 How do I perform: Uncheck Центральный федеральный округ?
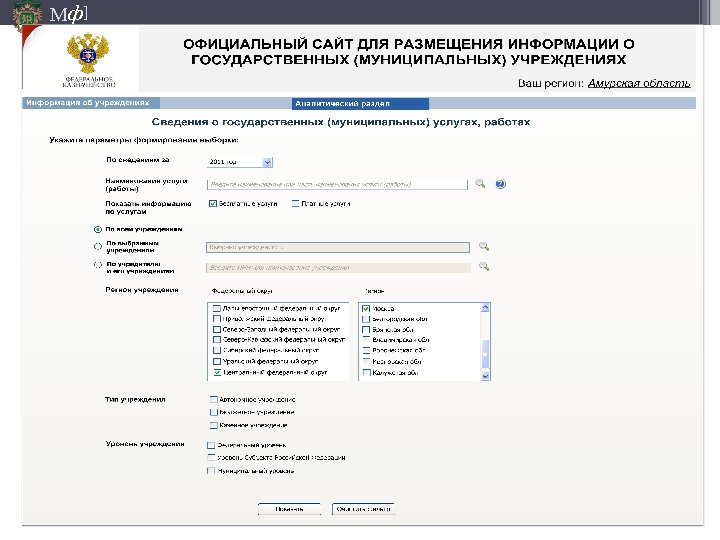tap(217, 372)
